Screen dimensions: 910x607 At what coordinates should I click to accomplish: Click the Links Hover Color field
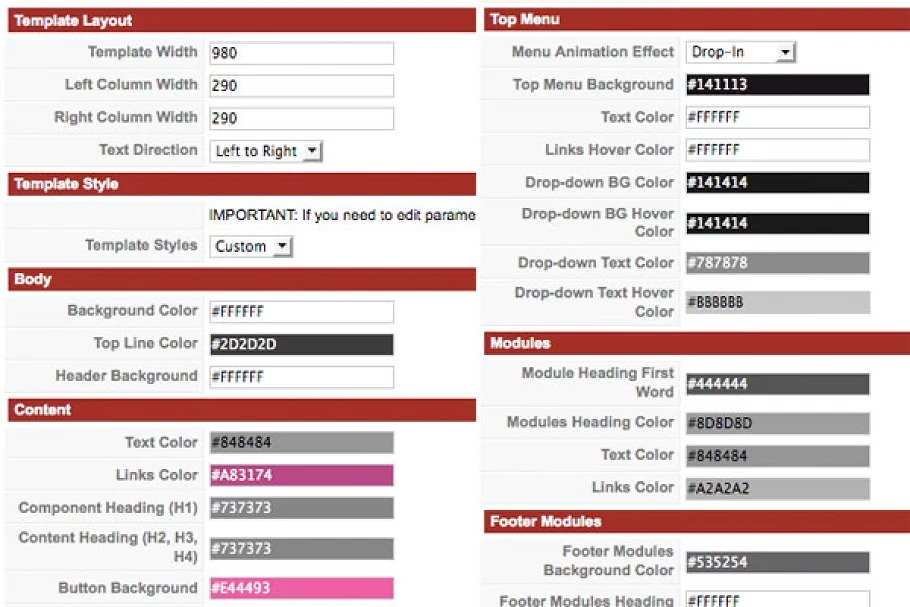click(x=777, y=150)
